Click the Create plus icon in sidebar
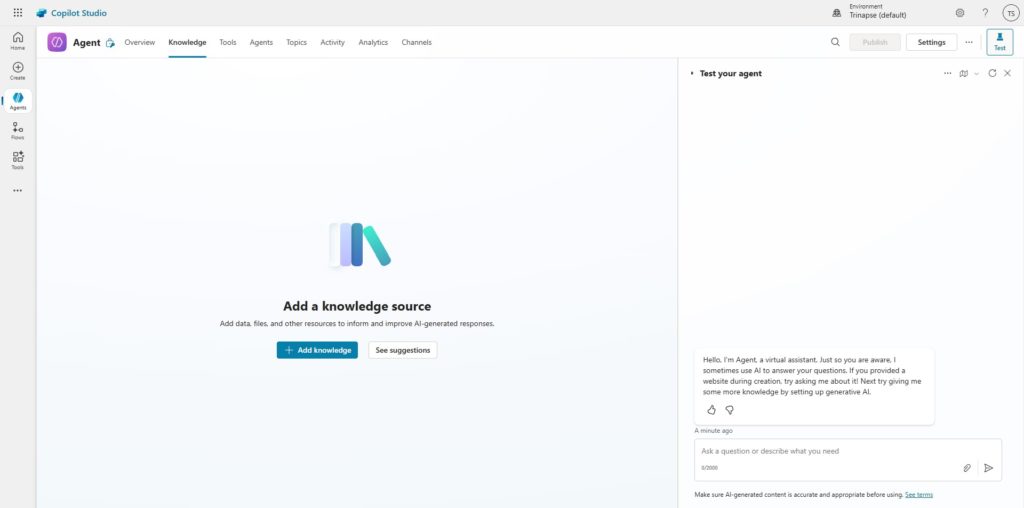This screenshot has width=1024, height=508. (18, 70)
